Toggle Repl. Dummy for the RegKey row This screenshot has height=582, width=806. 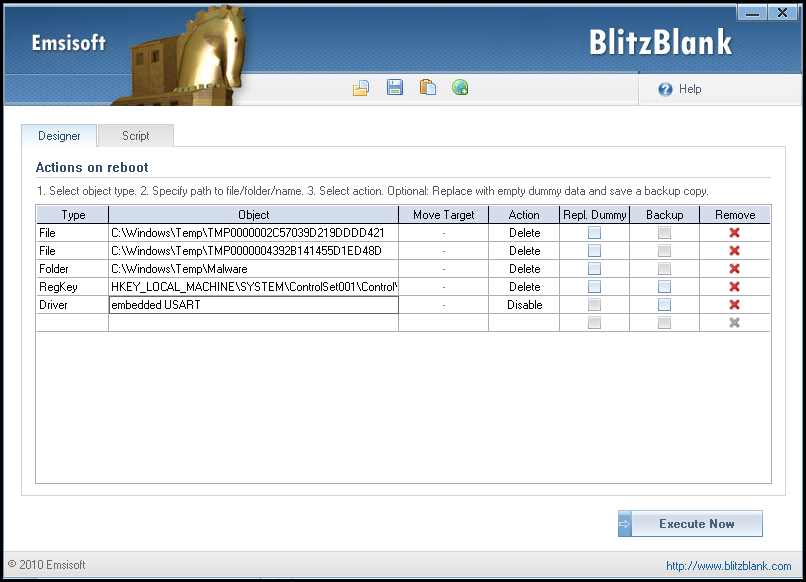pyautogui.click(x=594, y=286)
